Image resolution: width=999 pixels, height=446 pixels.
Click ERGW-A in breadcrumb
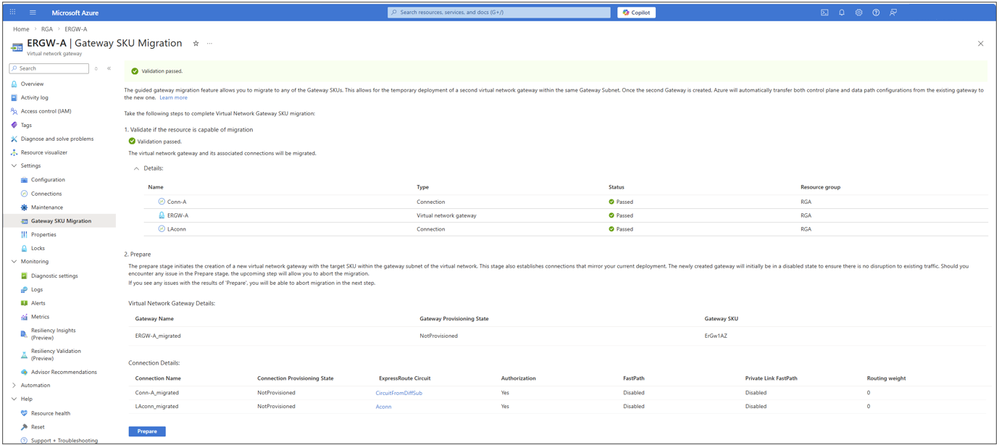click(76, 29)
